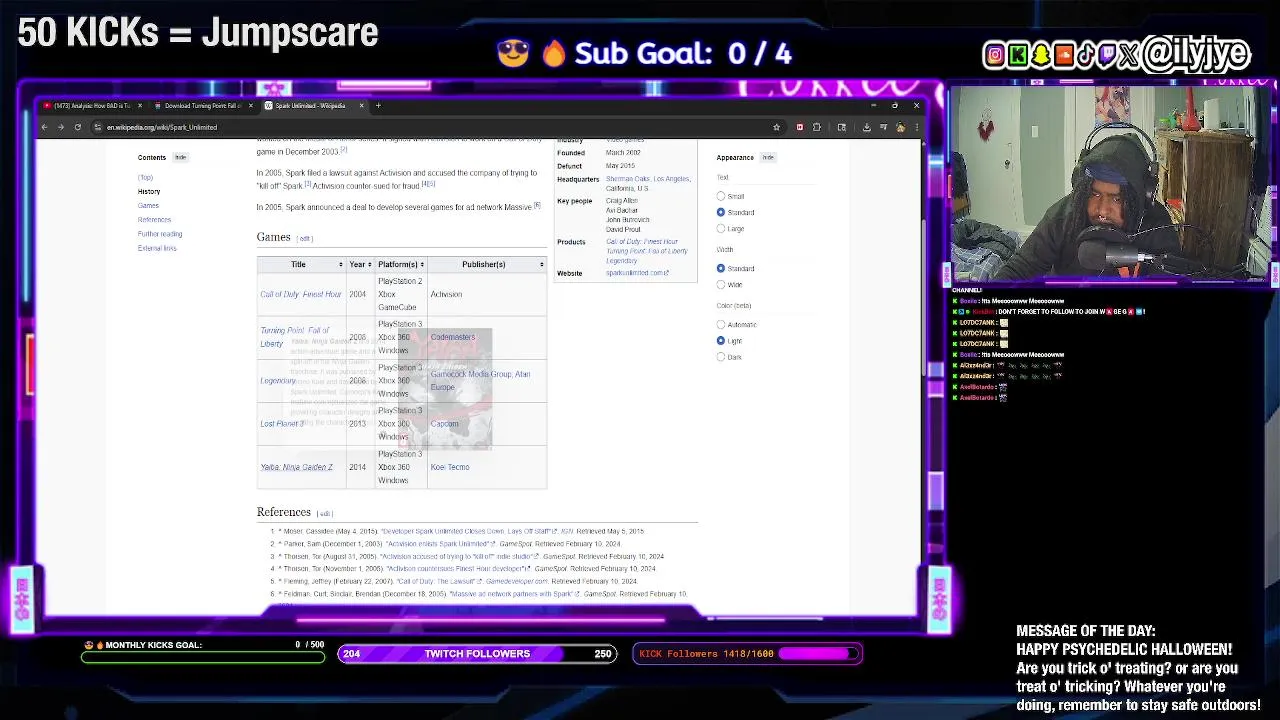The image size is (1280, 720).
Task: Open Call of Duty: Finest Hour table link
Action: [301, 294]
